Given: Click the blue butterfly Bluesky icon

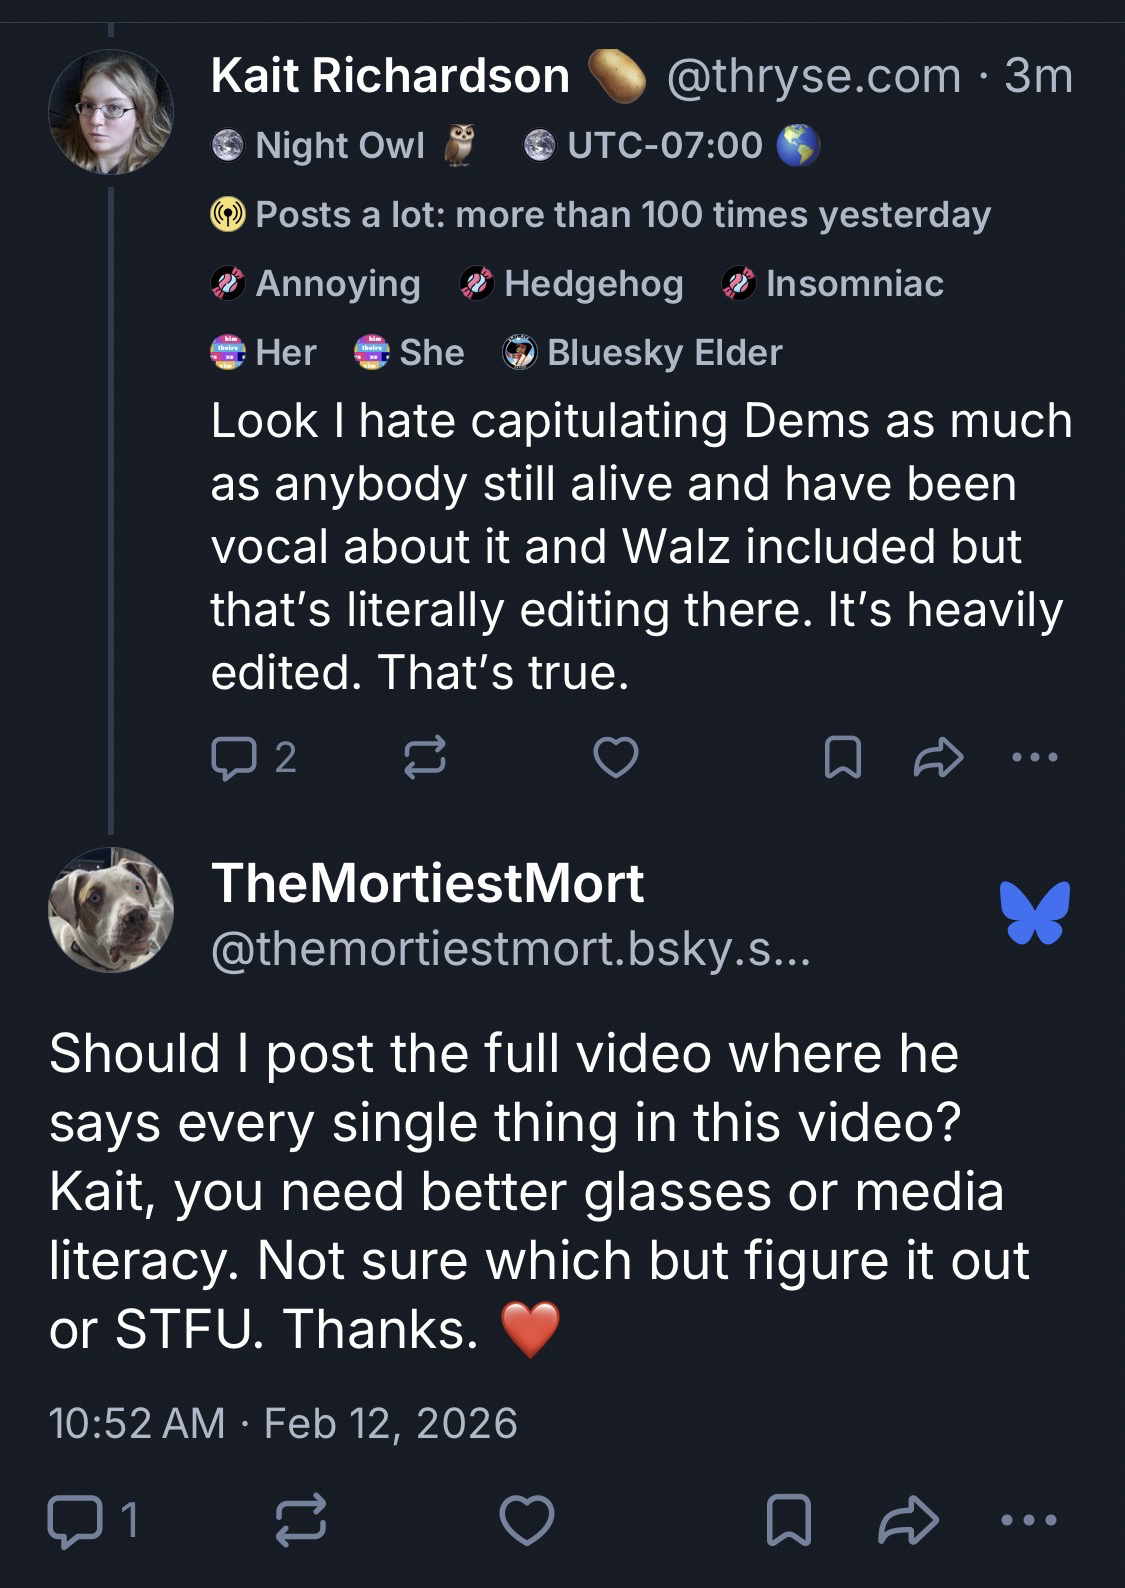Looking at the screenshot, I should [x=1034, y=912].
